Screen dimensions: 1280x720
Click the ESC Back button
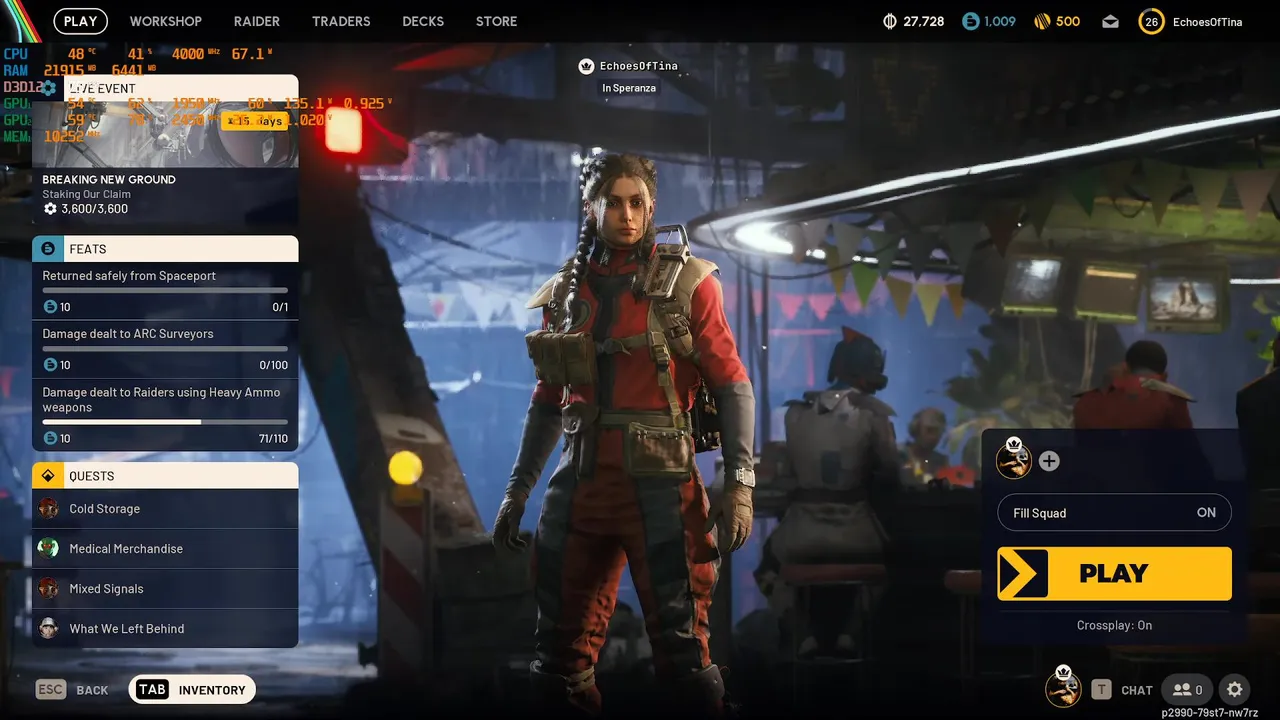click(72, 690)
